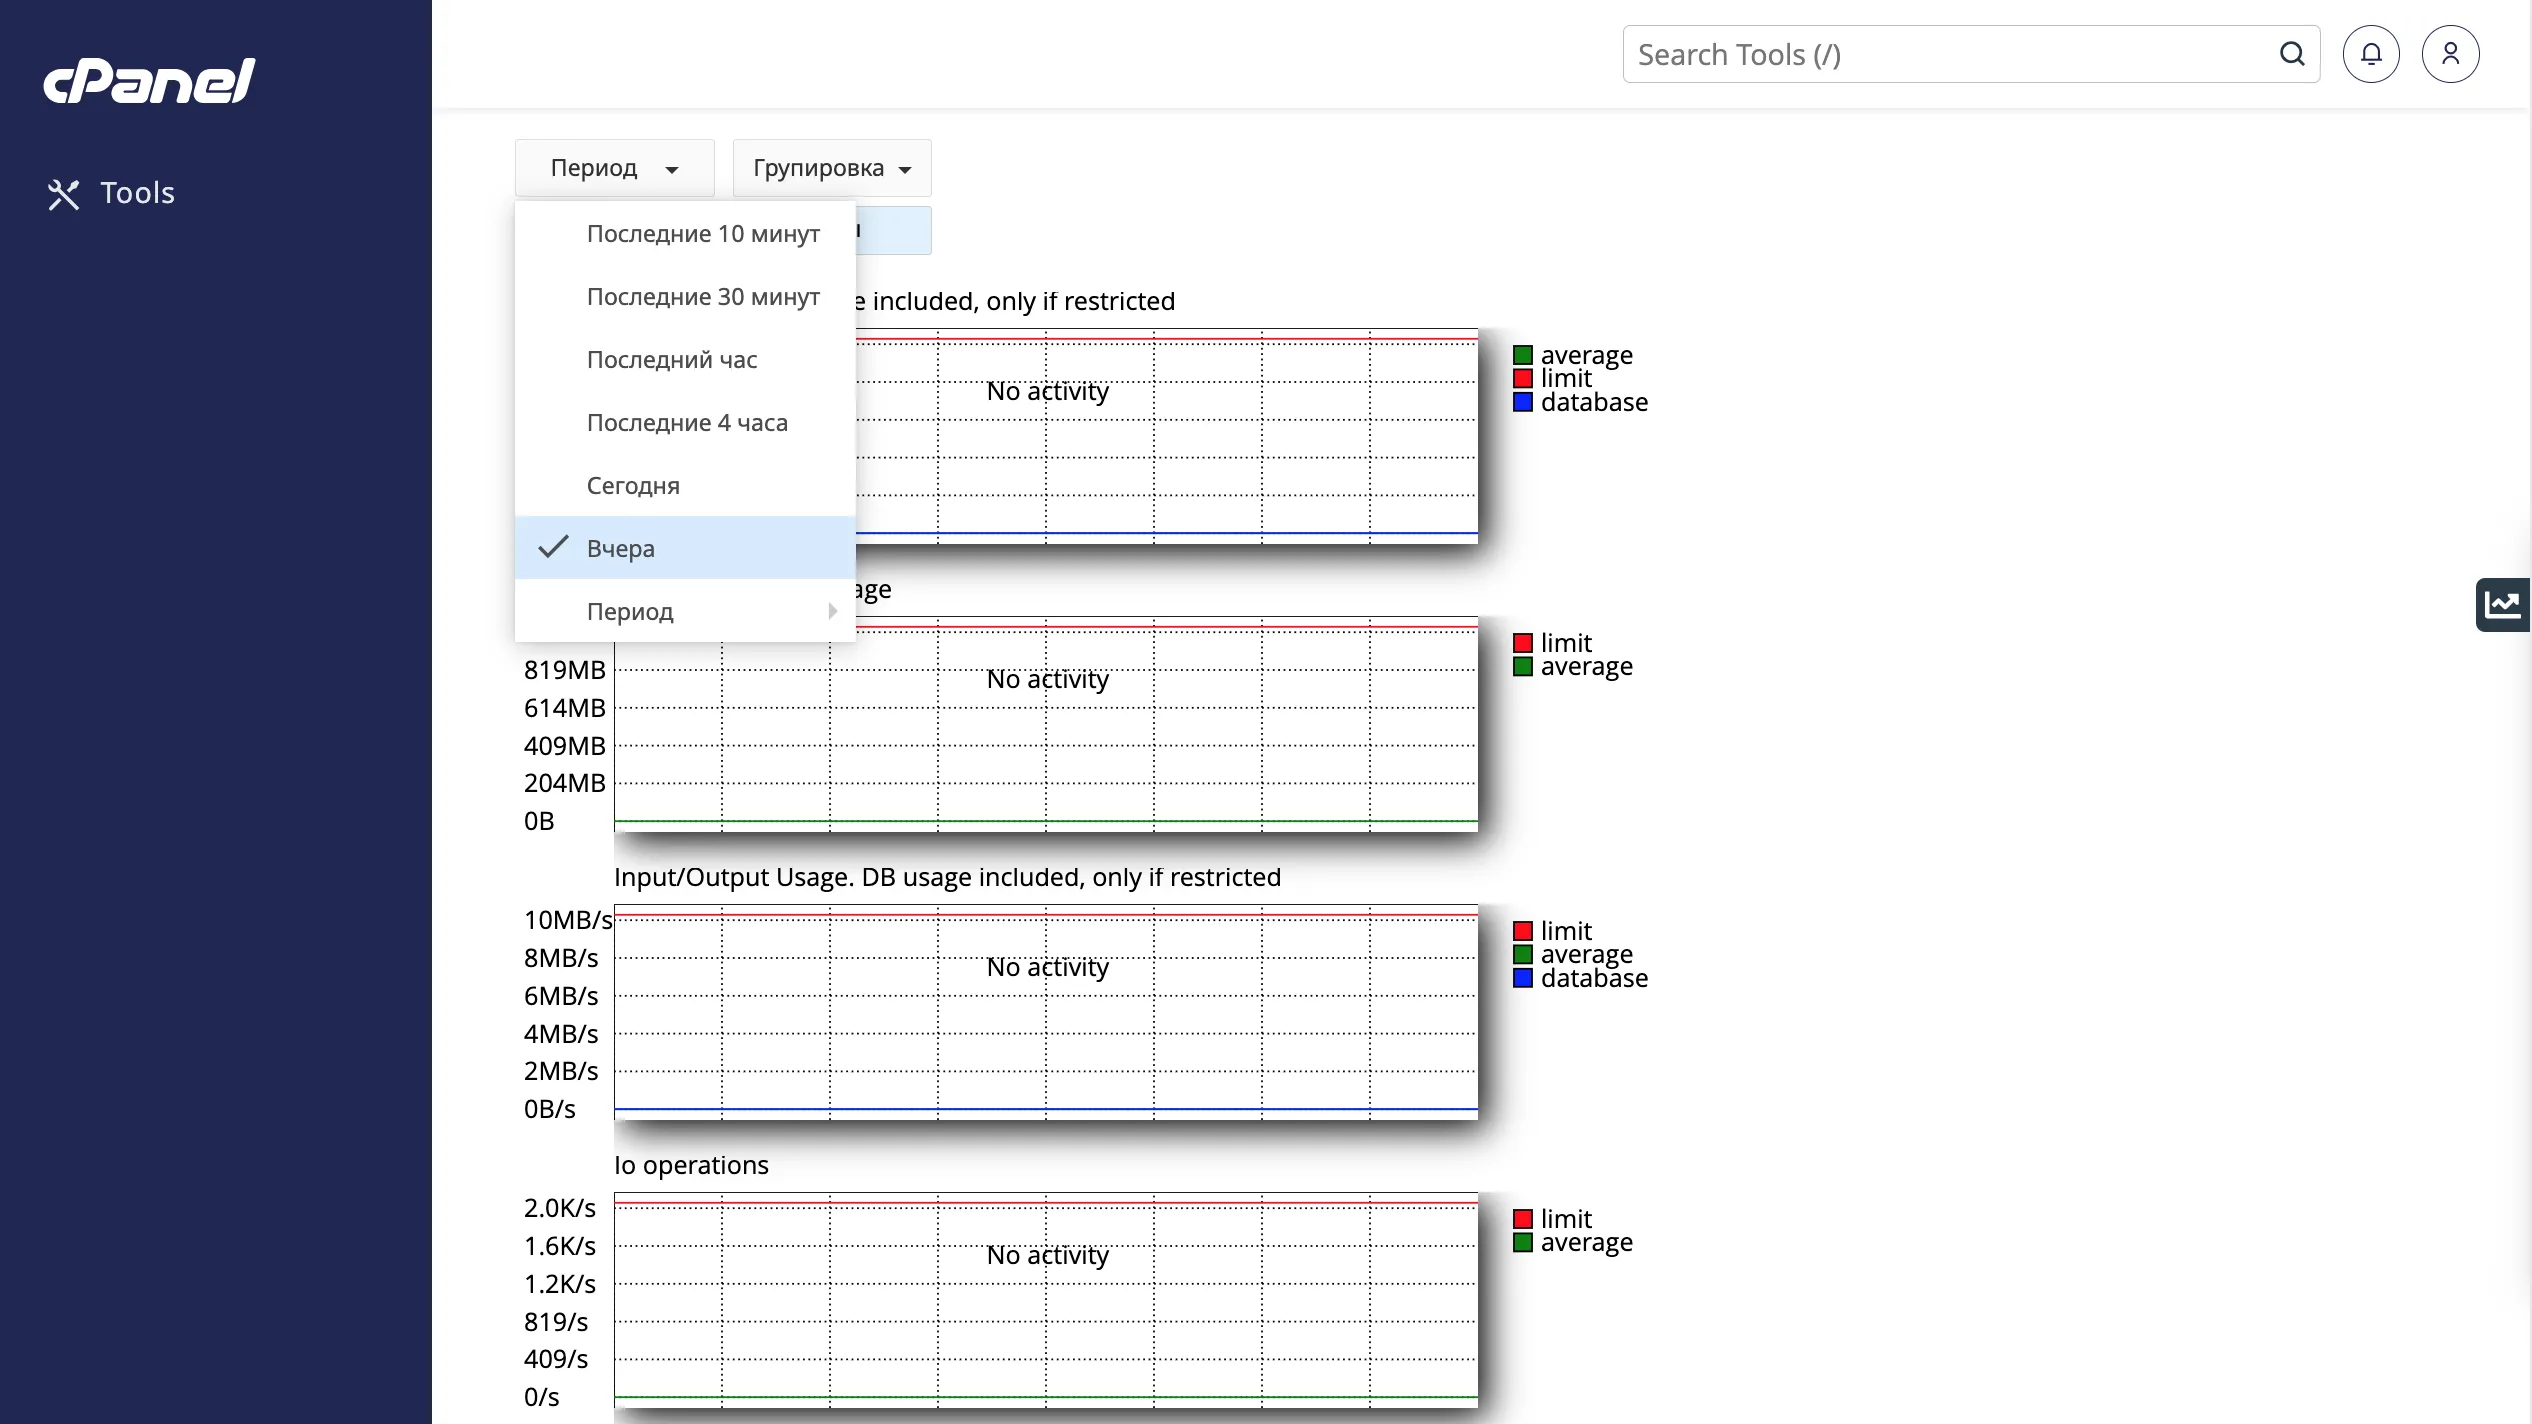Choose Последний час from the menu

(671, 360)
